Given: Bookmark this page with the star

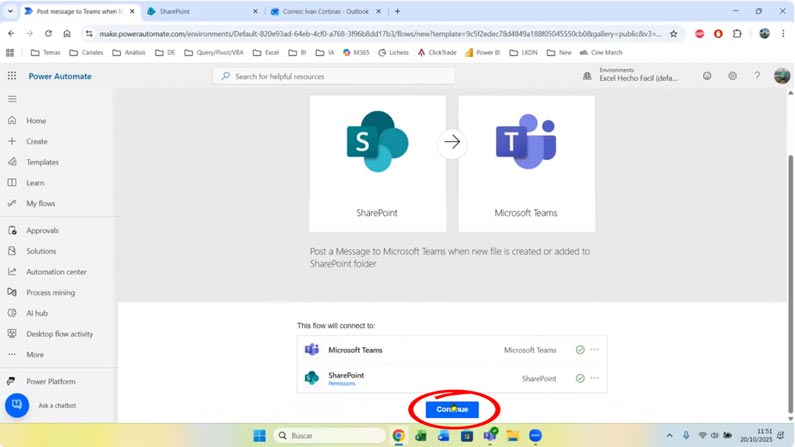Looking at the screenshot, I should click(673, 34).
